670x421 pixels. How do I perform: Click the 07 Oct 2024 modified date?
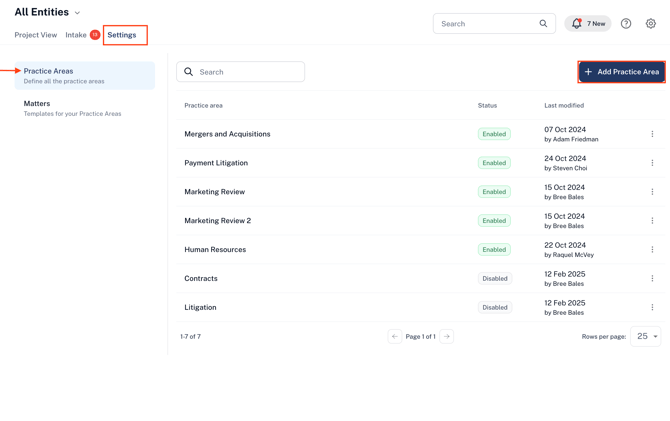click(x=565, y=130)
